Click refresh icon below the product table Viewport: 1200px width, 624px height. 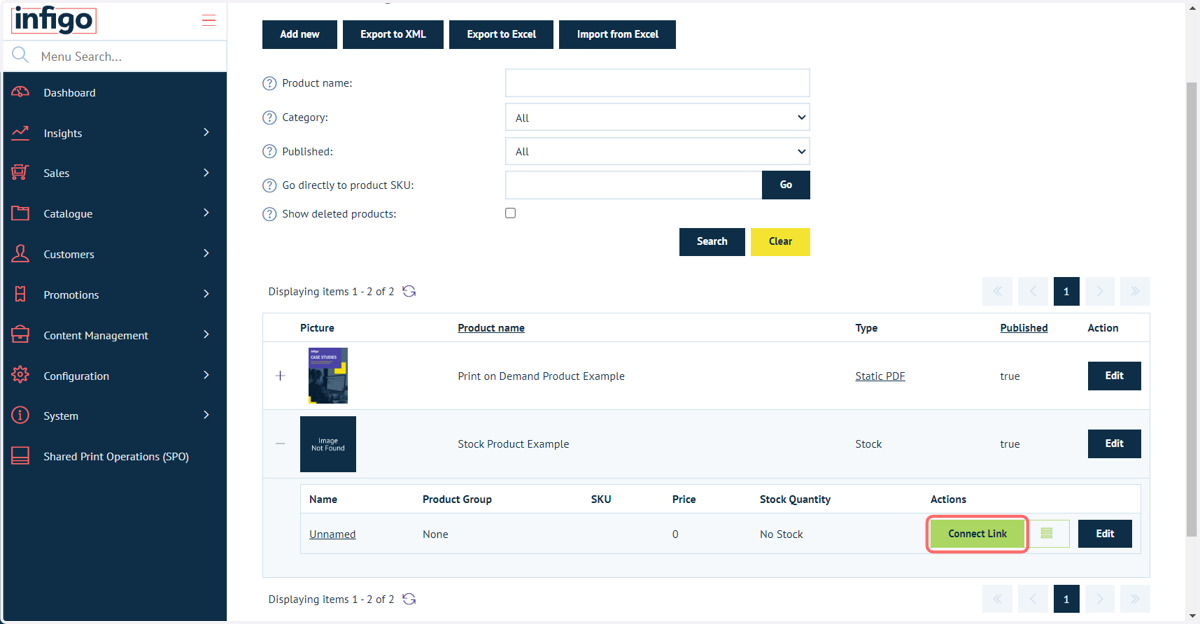coord(409,599)
